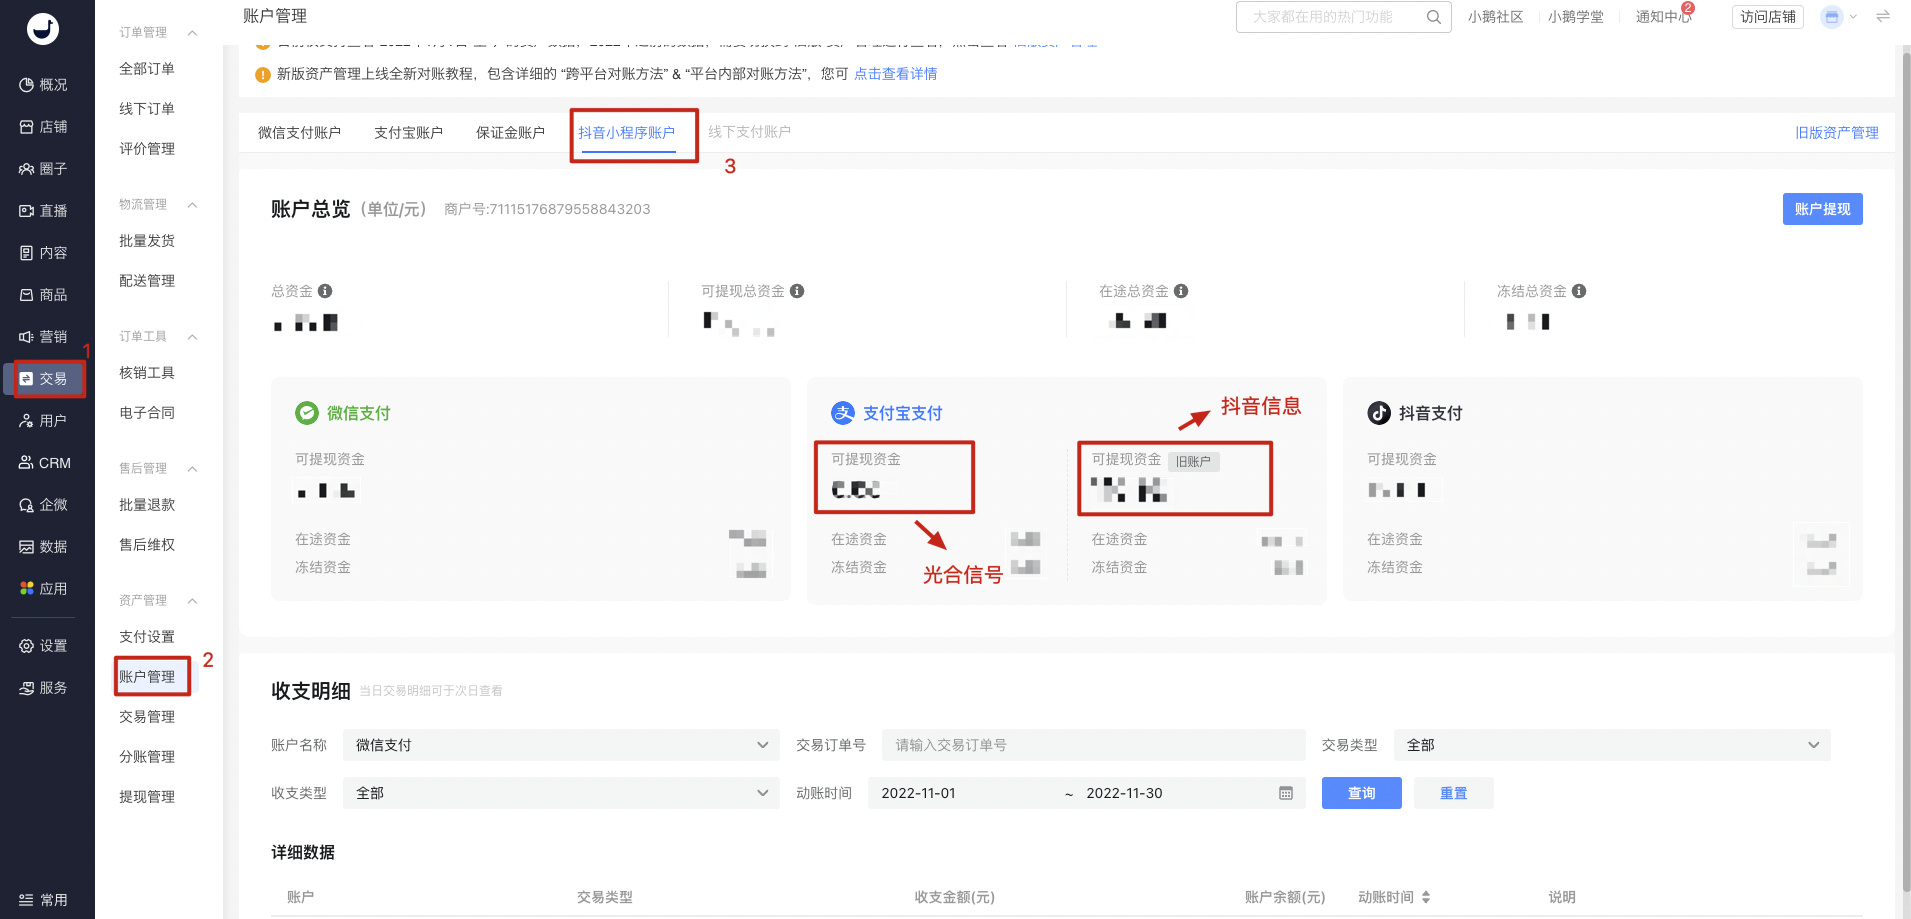Open the 账户名称 dropdown

click(x=561, y=745)
